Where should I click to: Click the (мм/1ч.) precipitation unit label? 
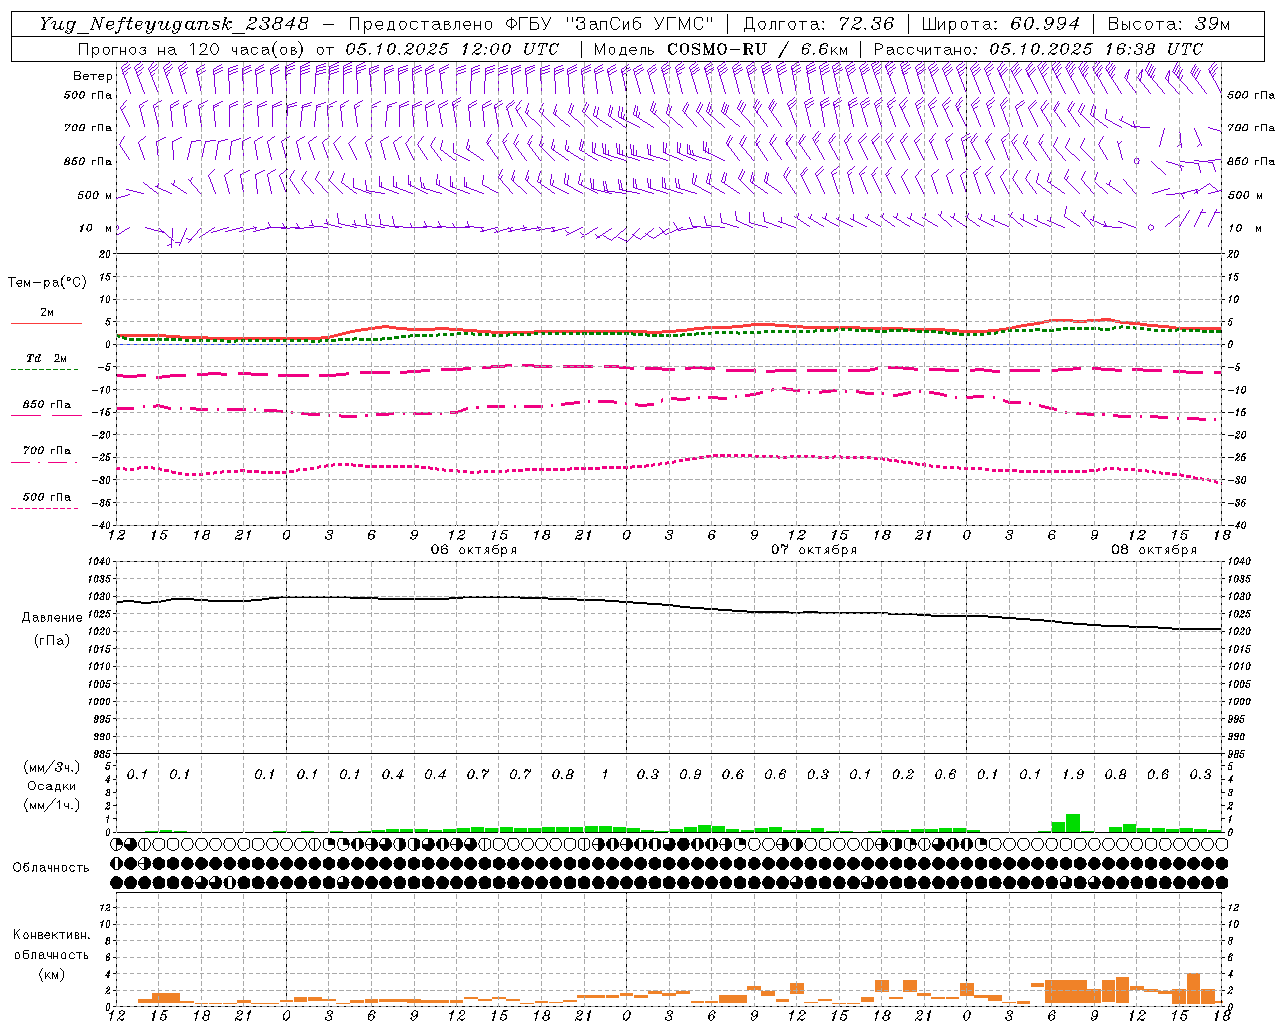[x=52, y=805]
